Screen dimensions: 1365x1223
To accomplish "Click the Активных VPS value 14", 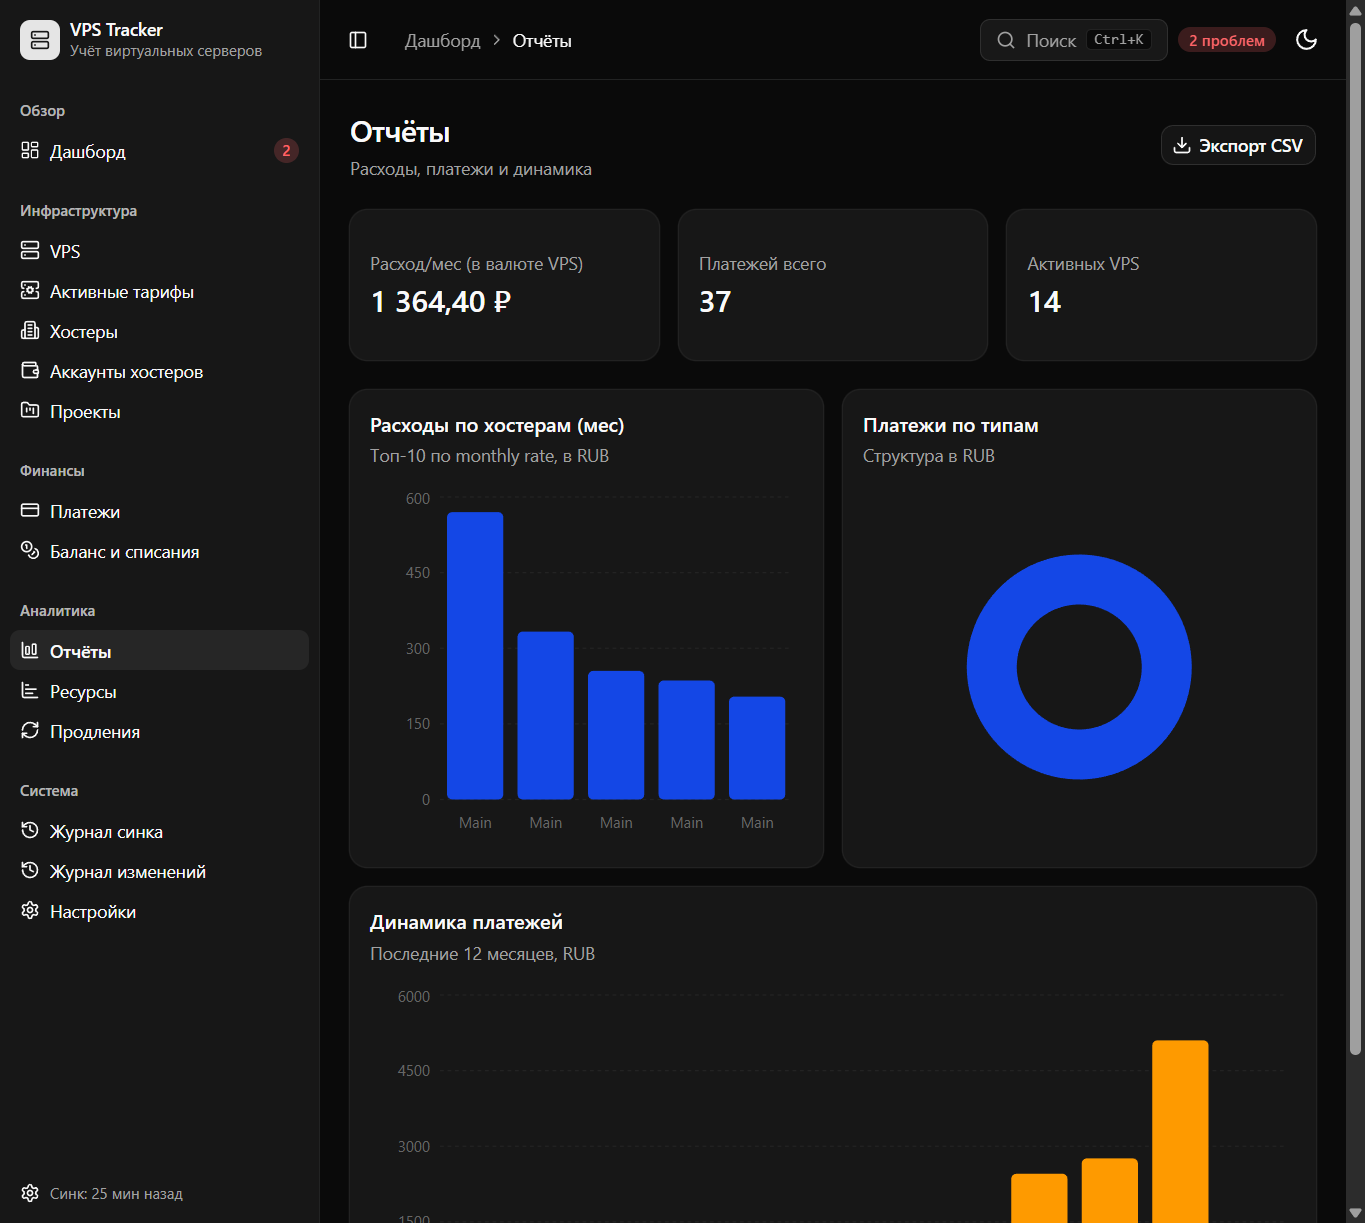I will 1044,302.
